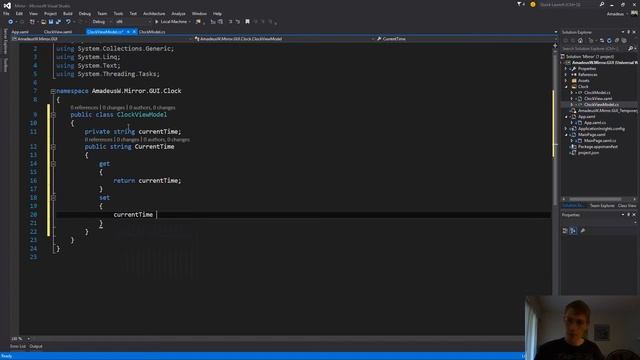Switch to Class View tab
640x360 pixels.
click(627, 206)
